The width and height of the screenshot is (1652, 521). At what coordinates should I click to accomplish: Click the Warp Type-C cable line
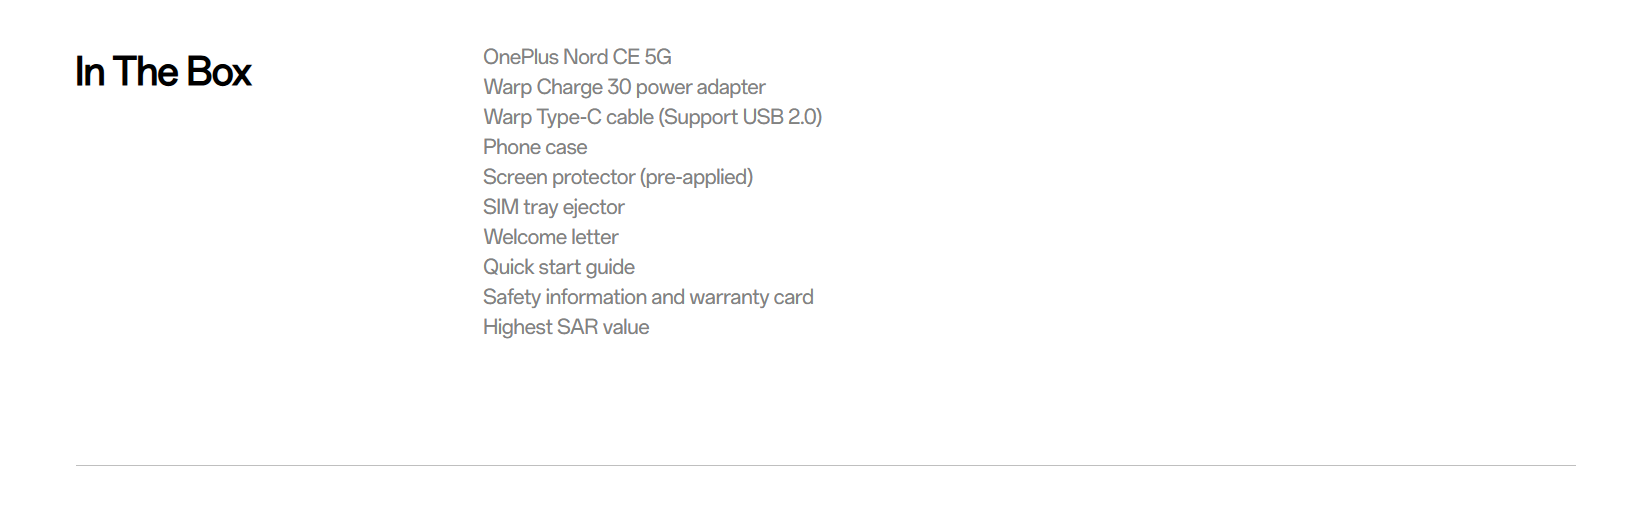click(x=652, y=117)
